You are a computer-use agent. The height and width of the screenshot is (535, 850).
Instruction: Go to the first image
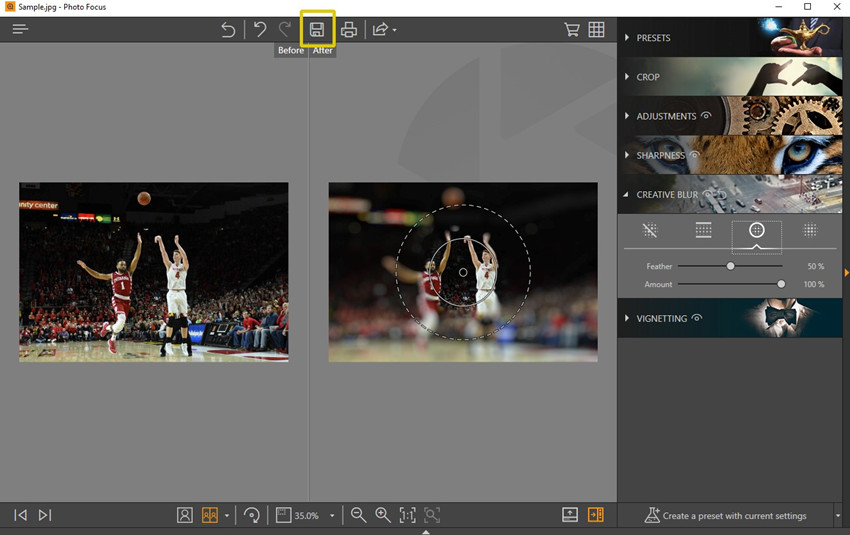coord(21,515)
